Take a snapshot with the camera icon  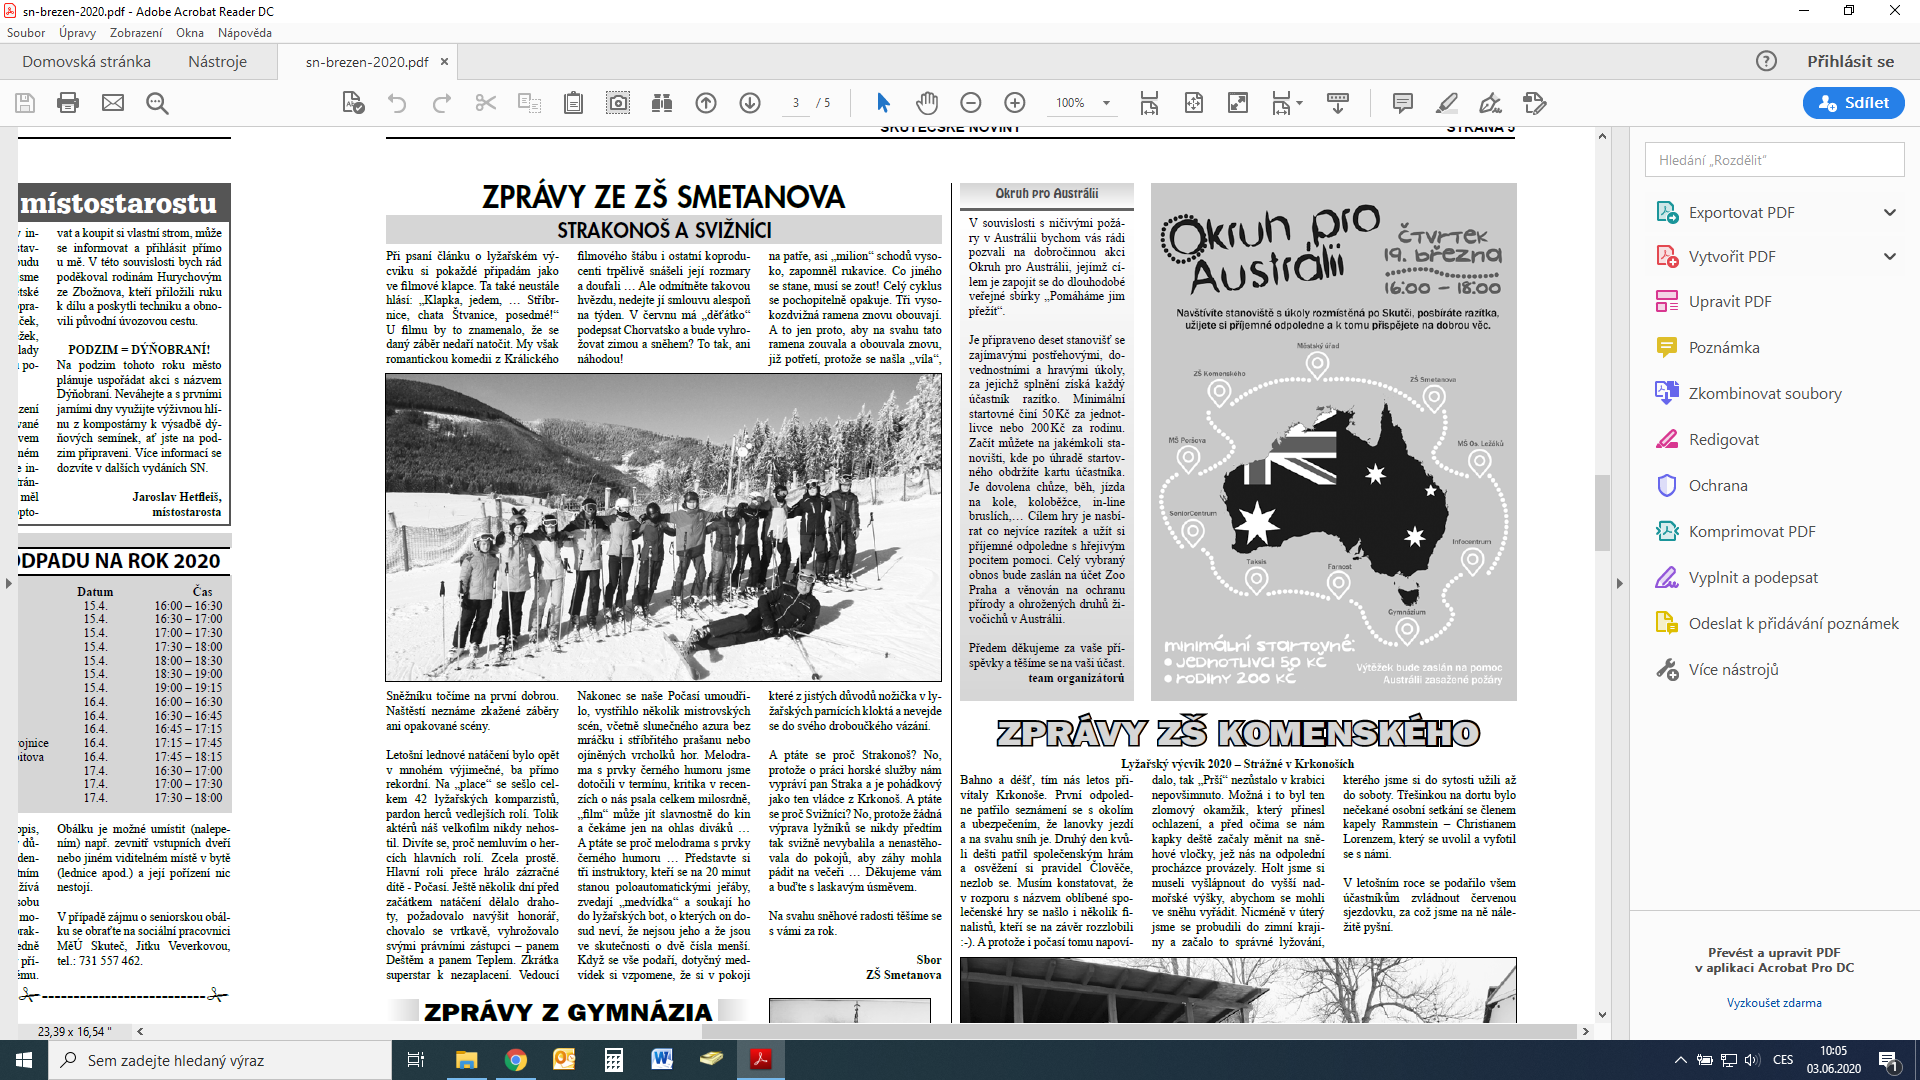pos(619,103)
